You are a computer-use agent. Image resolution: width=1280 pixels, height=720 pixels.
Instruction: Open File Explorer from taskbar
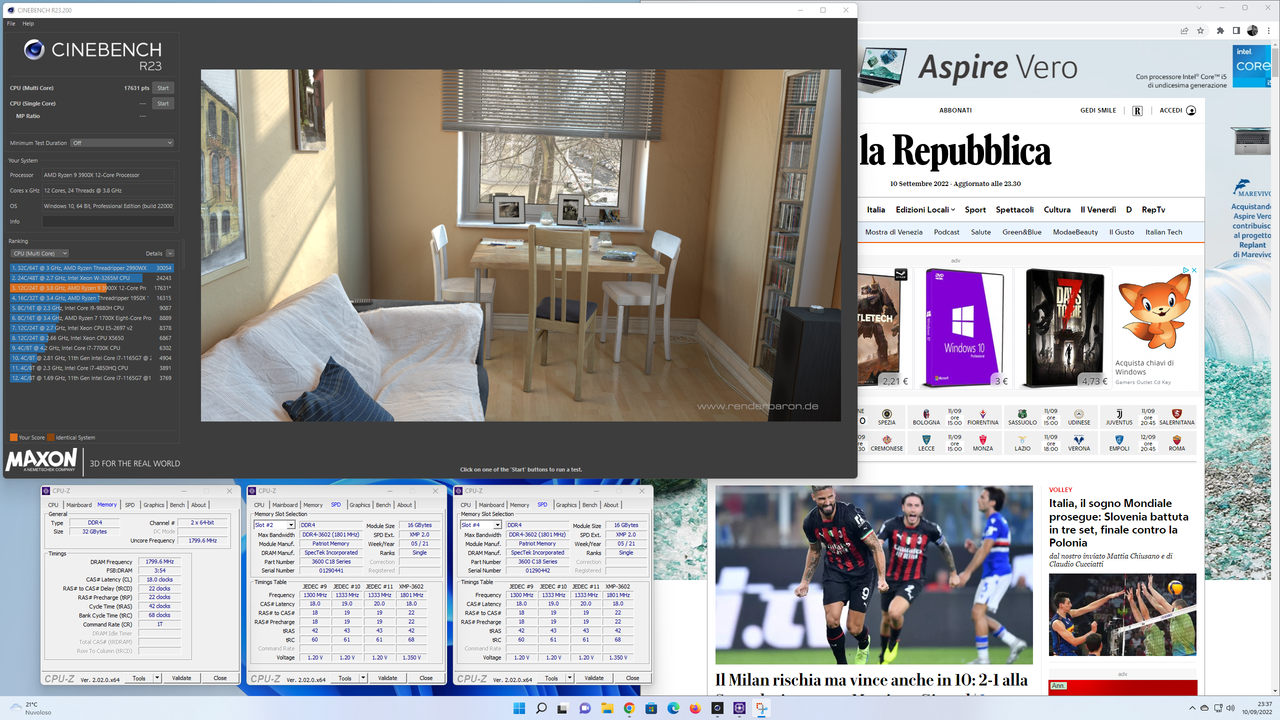[607, 708]
